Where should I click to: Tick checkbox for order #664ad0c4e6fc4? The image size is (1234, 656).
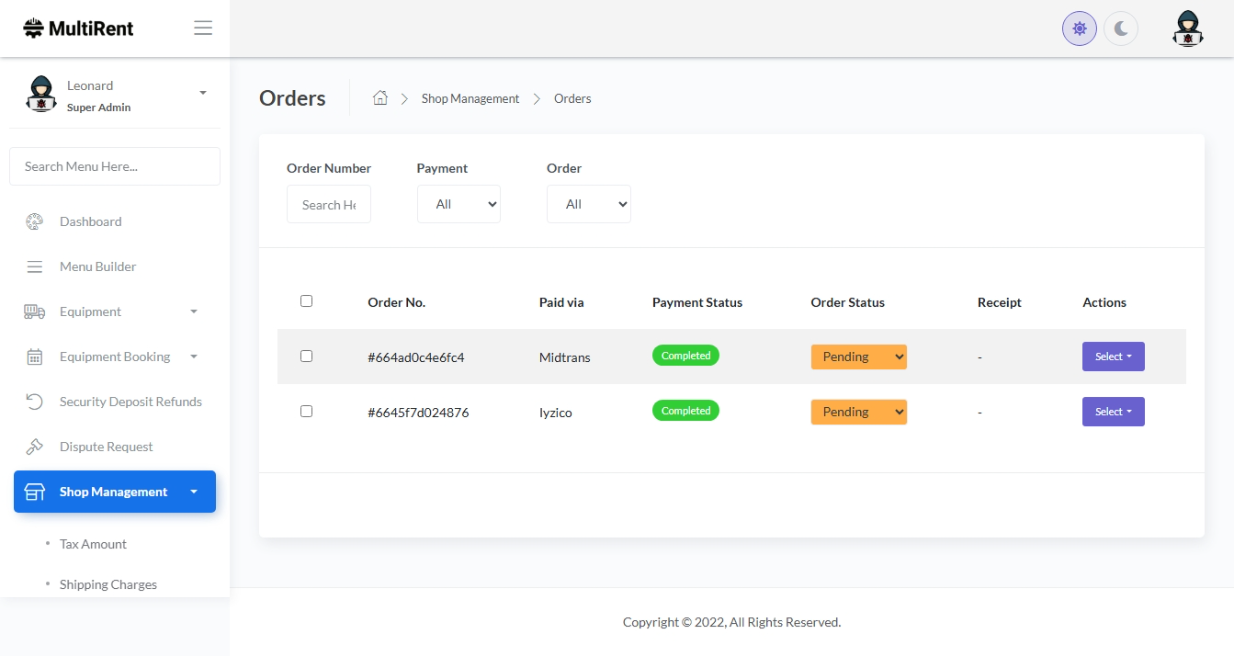306,356
